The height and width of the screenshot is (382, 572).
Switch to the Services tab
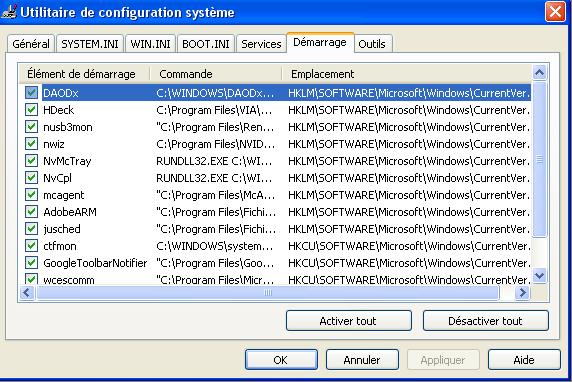[x=261, y=44]
